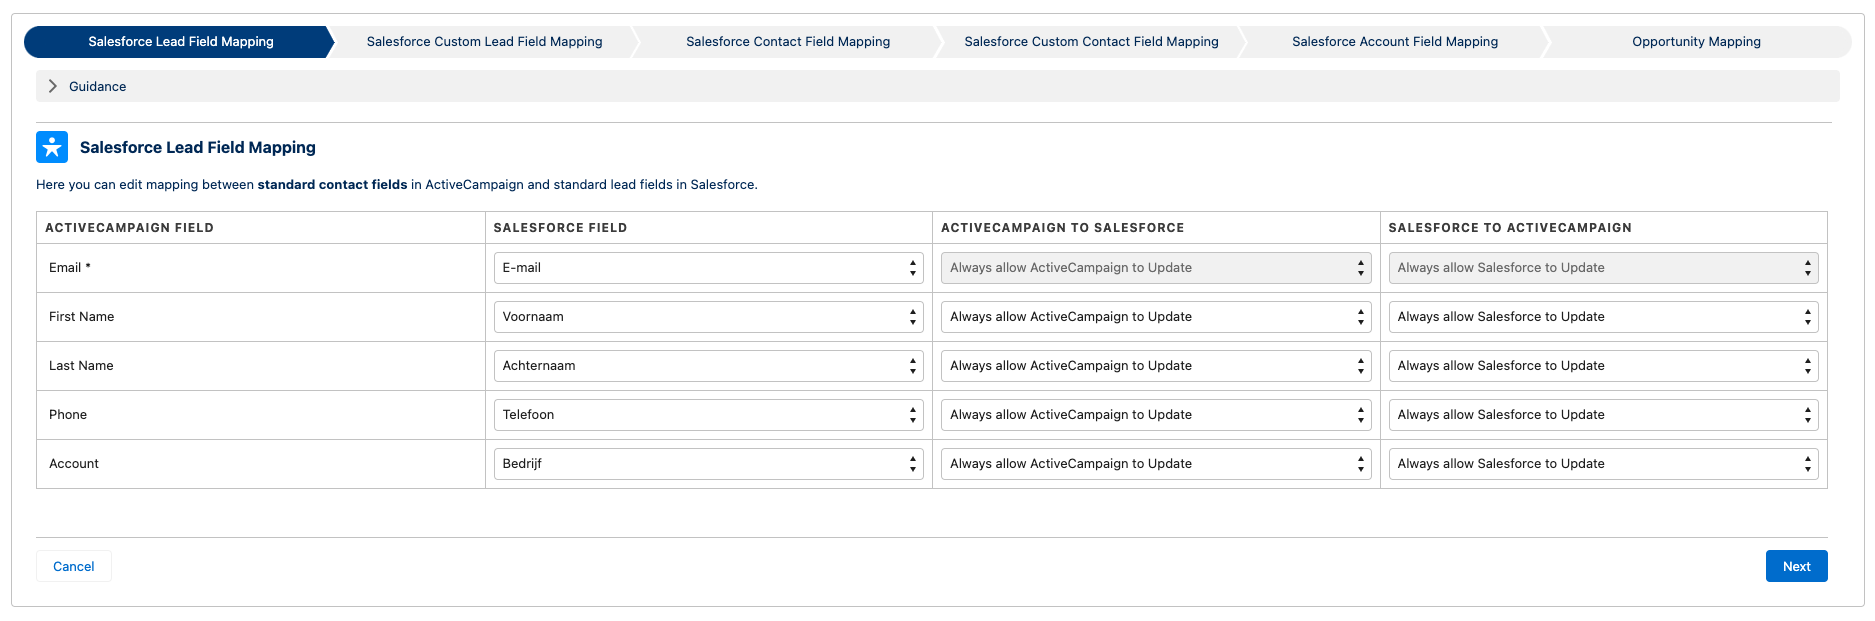This screenshot has height=621, width=1875.
Task: Select the Email * field label
Action: click(70, 268)
